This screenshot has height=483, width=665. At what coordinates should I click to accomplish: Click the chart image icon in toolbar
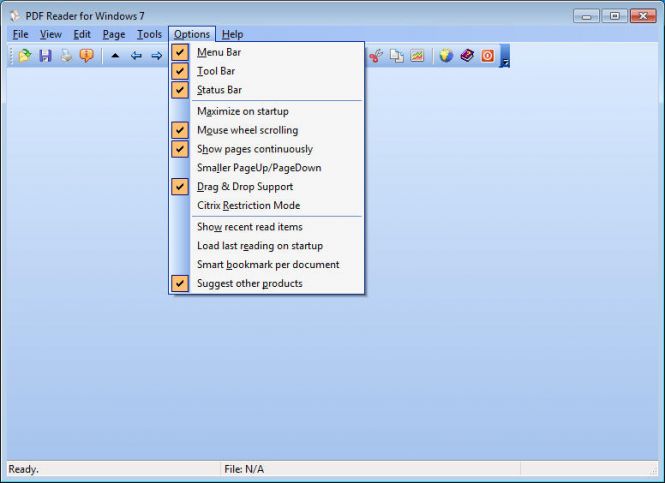tap(417, 56)
